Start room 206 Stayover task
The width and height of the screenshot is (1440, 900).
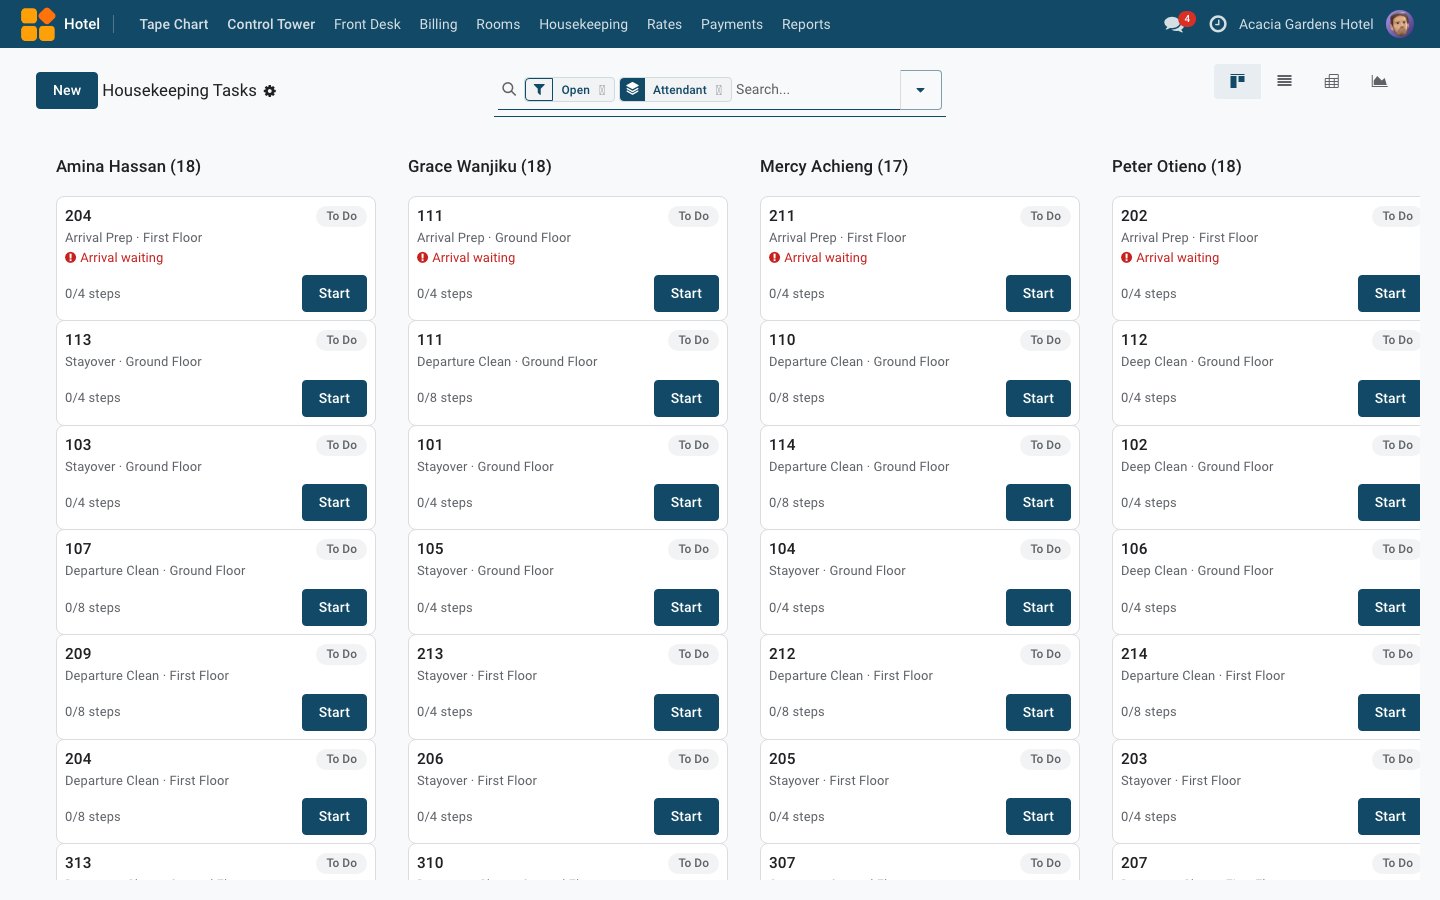686,816
